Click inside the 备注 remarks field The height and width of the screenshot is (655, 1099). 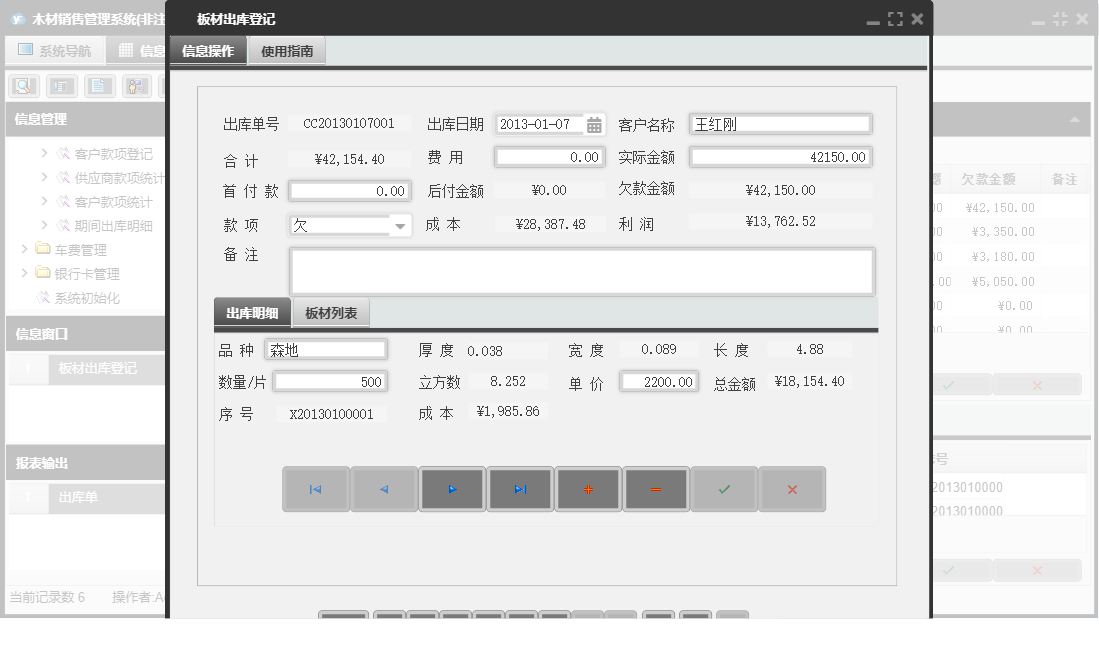coord(580,270)
